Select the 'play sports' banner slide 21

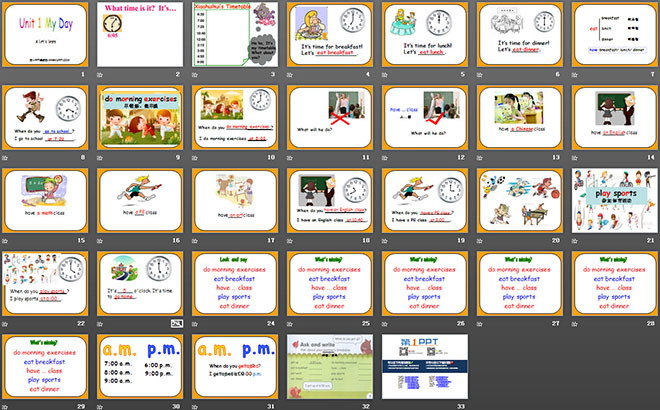615,201
